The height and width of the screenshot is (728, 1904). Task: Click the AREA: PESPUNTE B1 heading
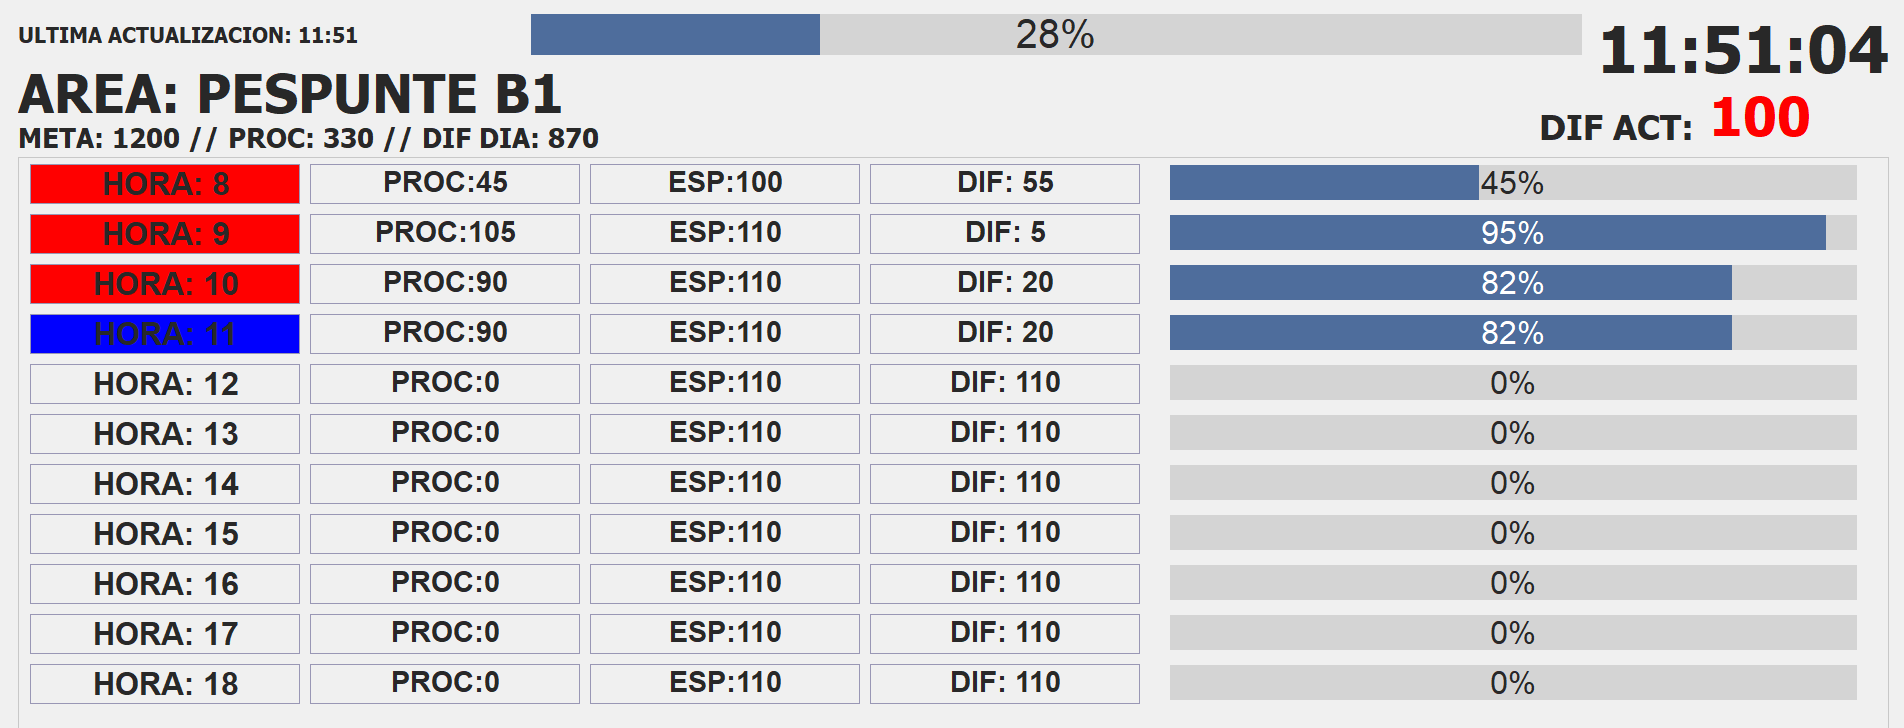[x=290, y=95]
